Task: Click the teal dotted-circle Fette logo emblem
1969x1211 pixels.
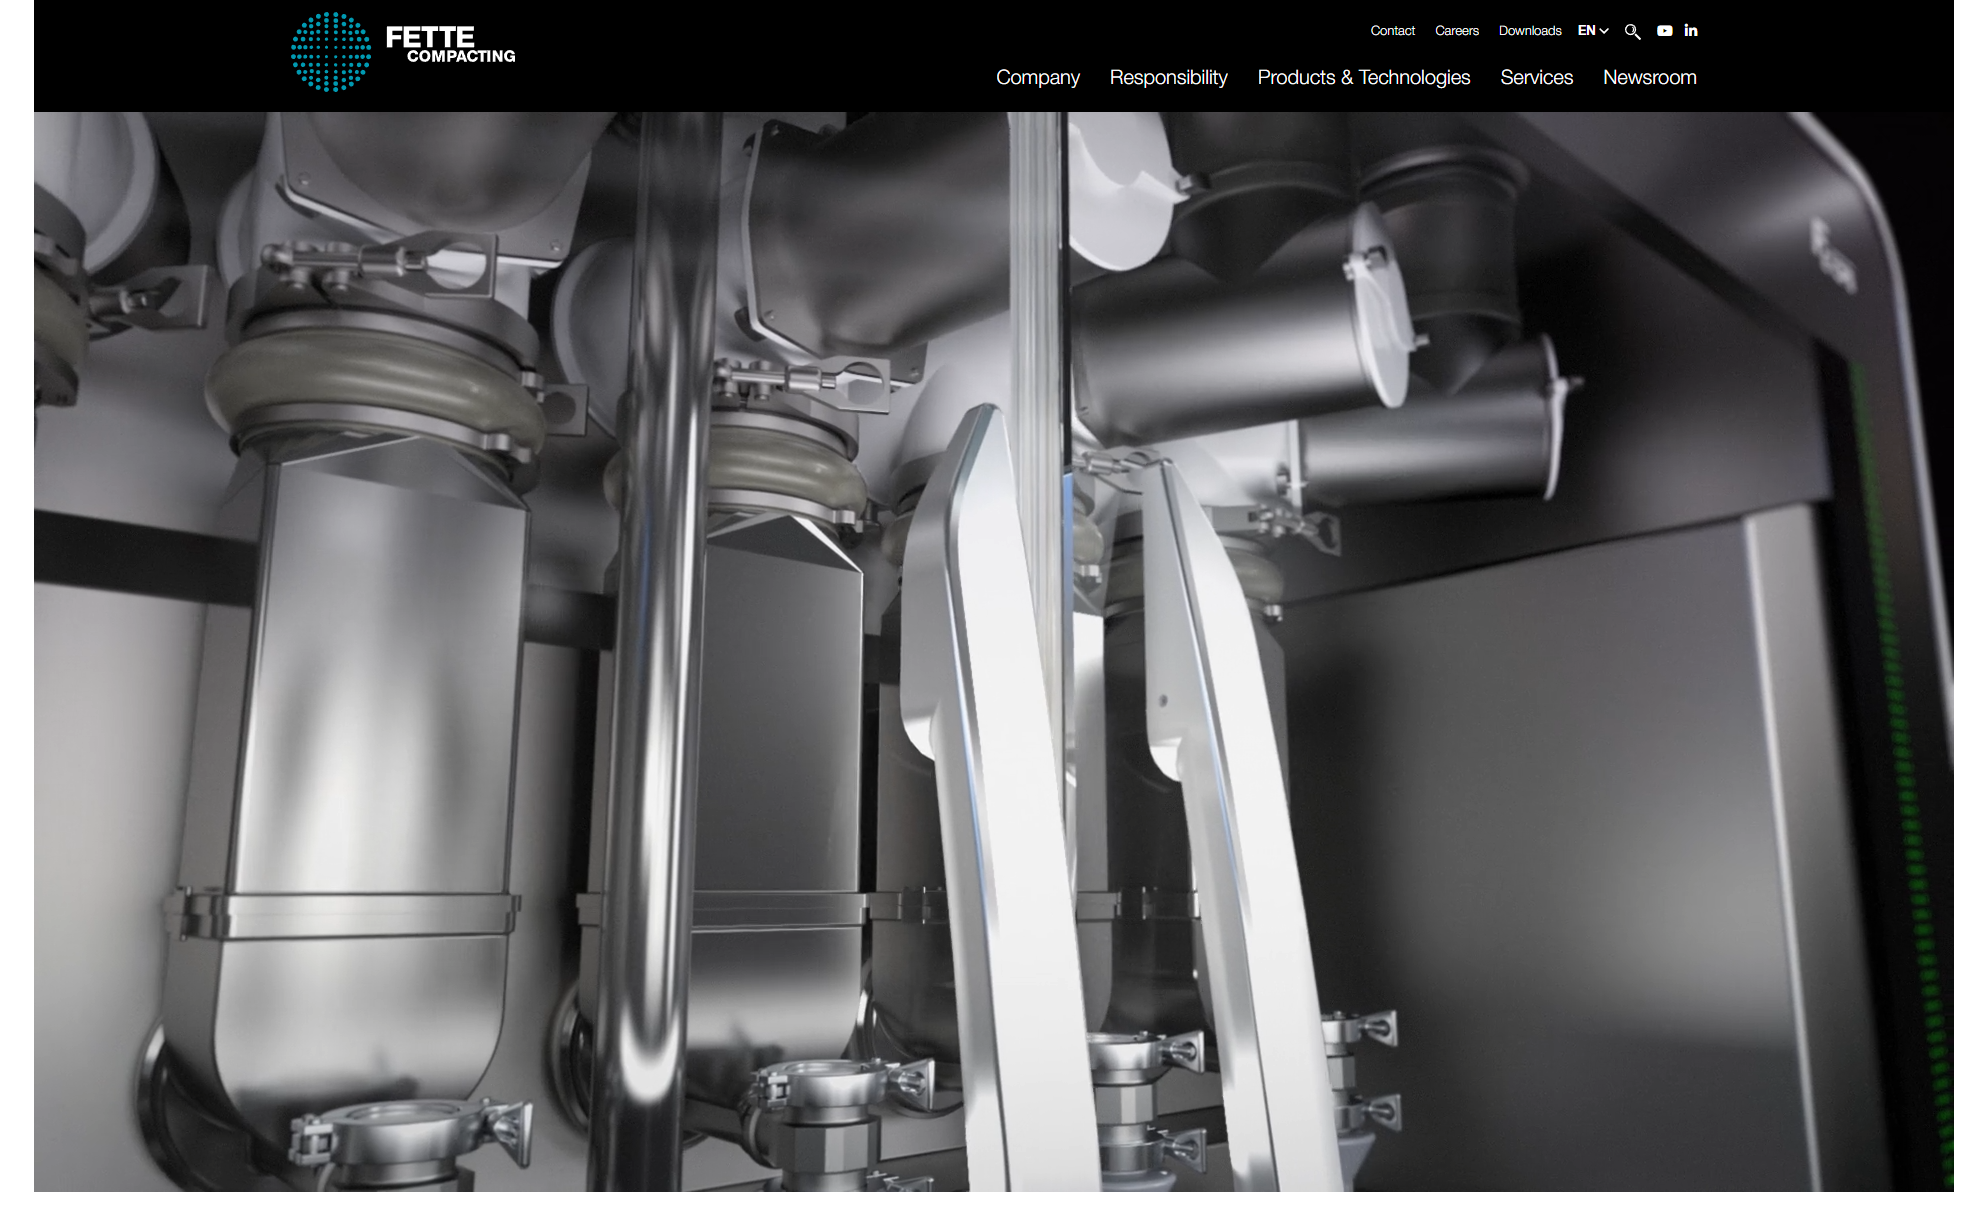Action: coord(330,52)
